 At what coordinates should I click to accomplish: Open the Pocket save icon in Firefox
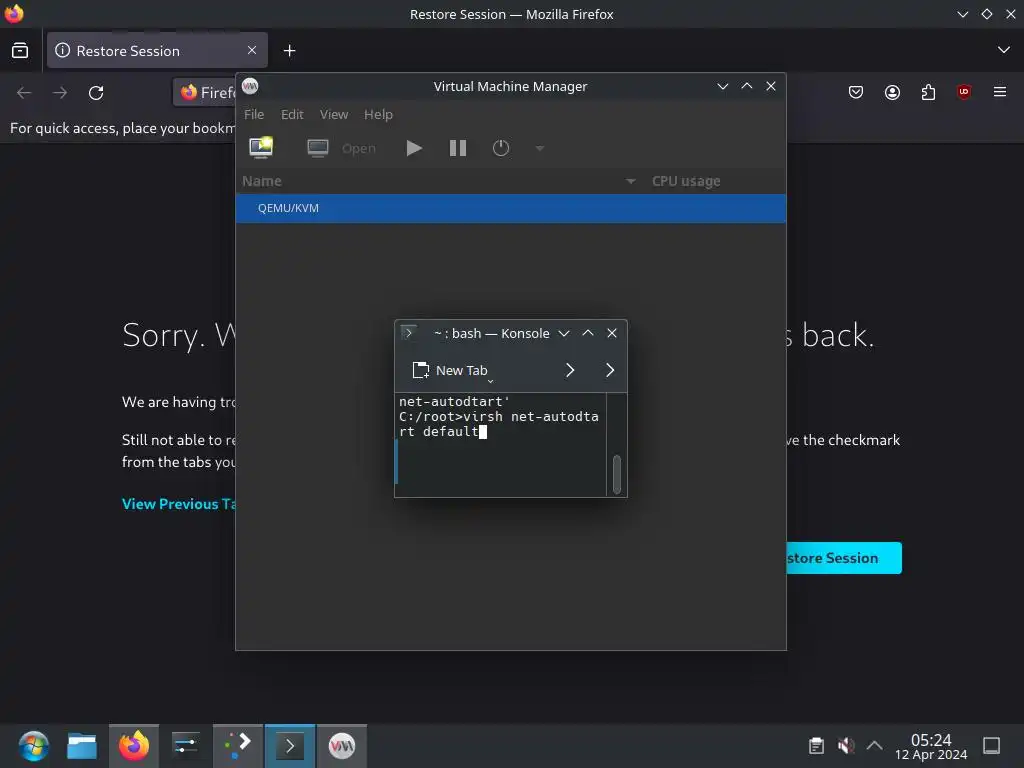pos(856,92)
